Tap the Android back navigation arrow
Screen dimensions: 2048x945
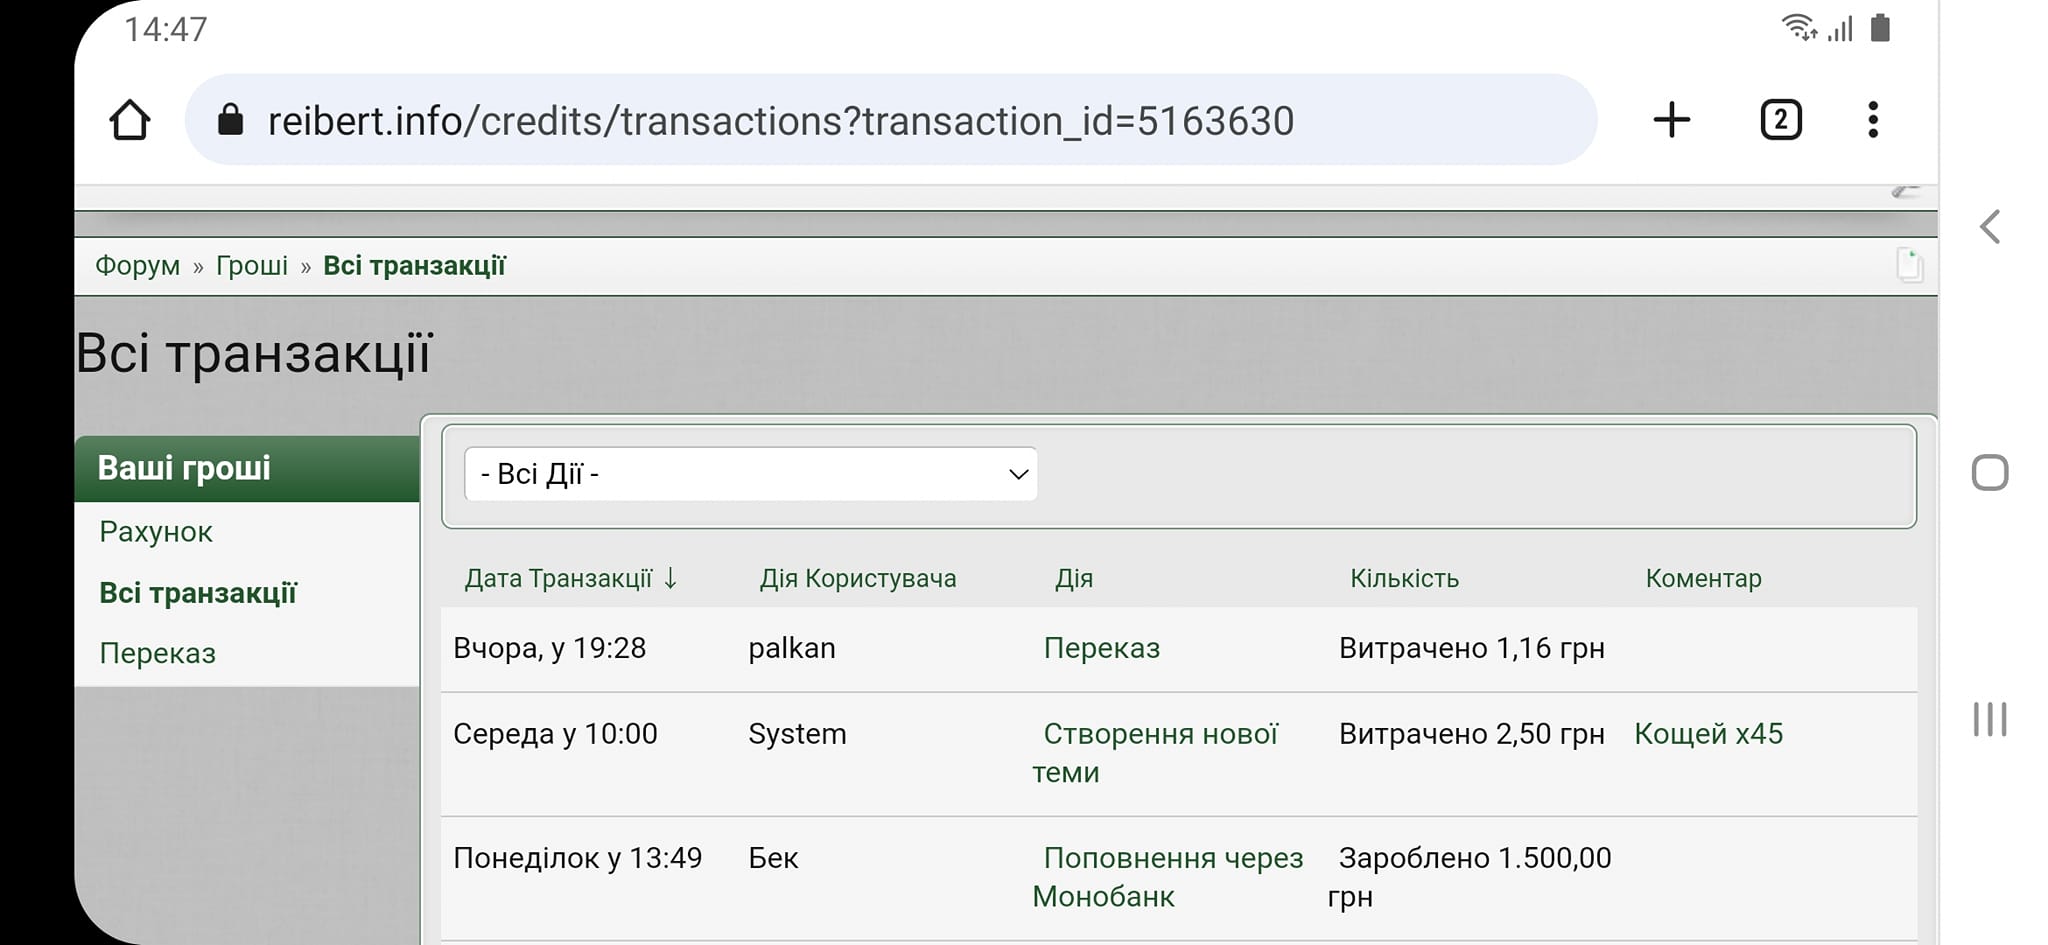pos(1990,227)
